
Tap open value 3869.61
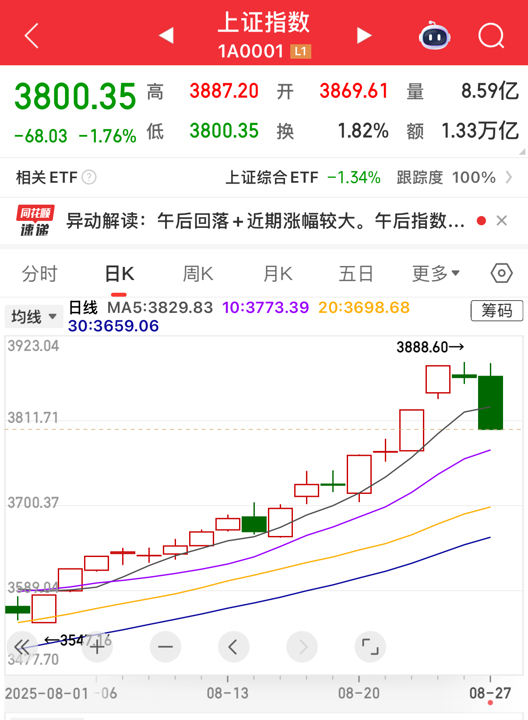pyautogui.click(x=354, y=91)
